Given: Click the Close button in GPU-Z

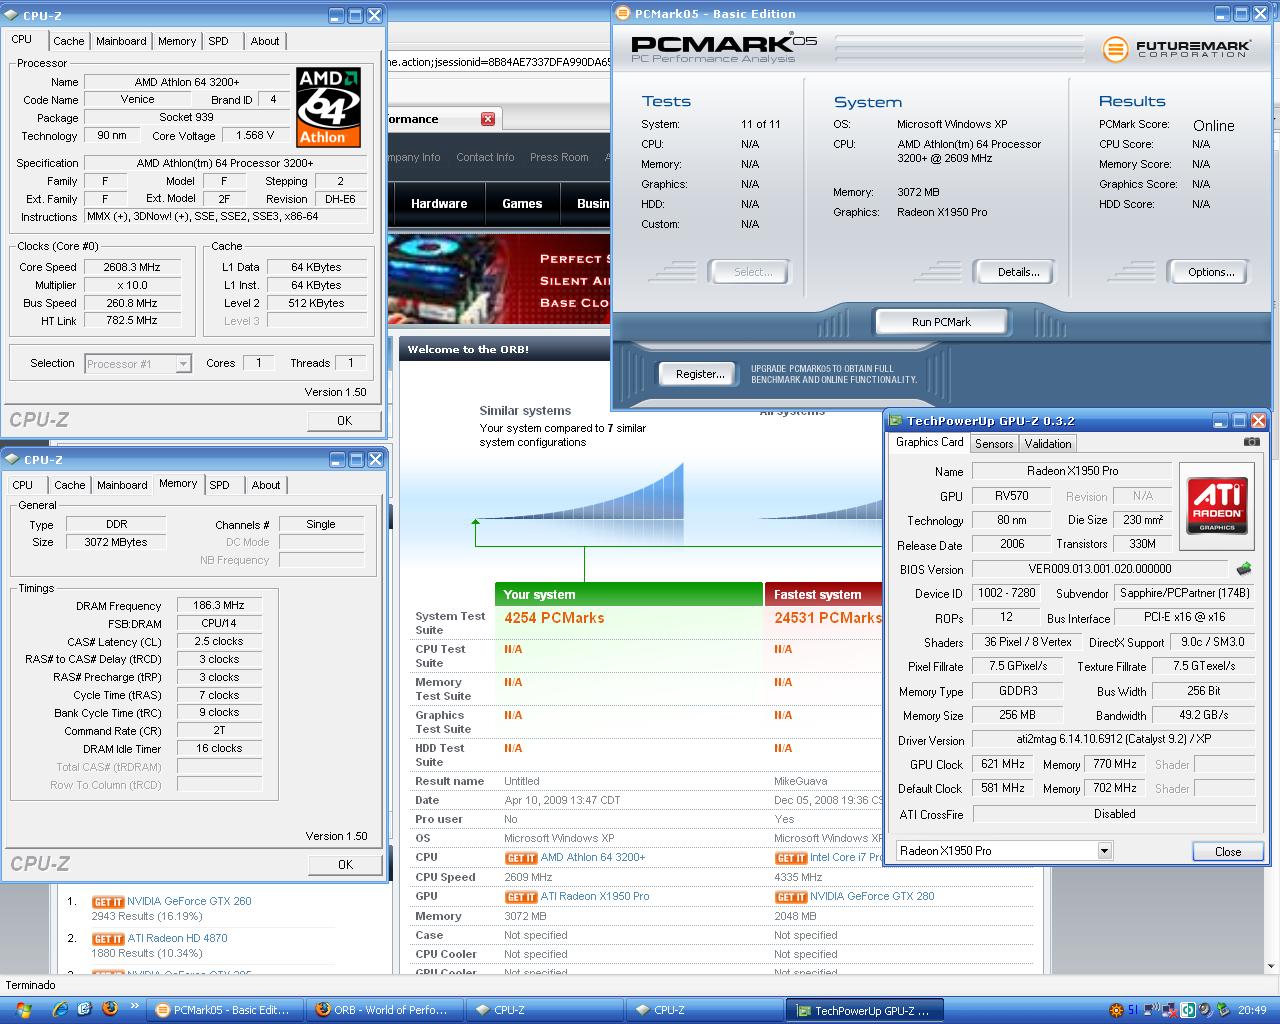Looking at the screenshot, I should click(x=1228, y=852).
